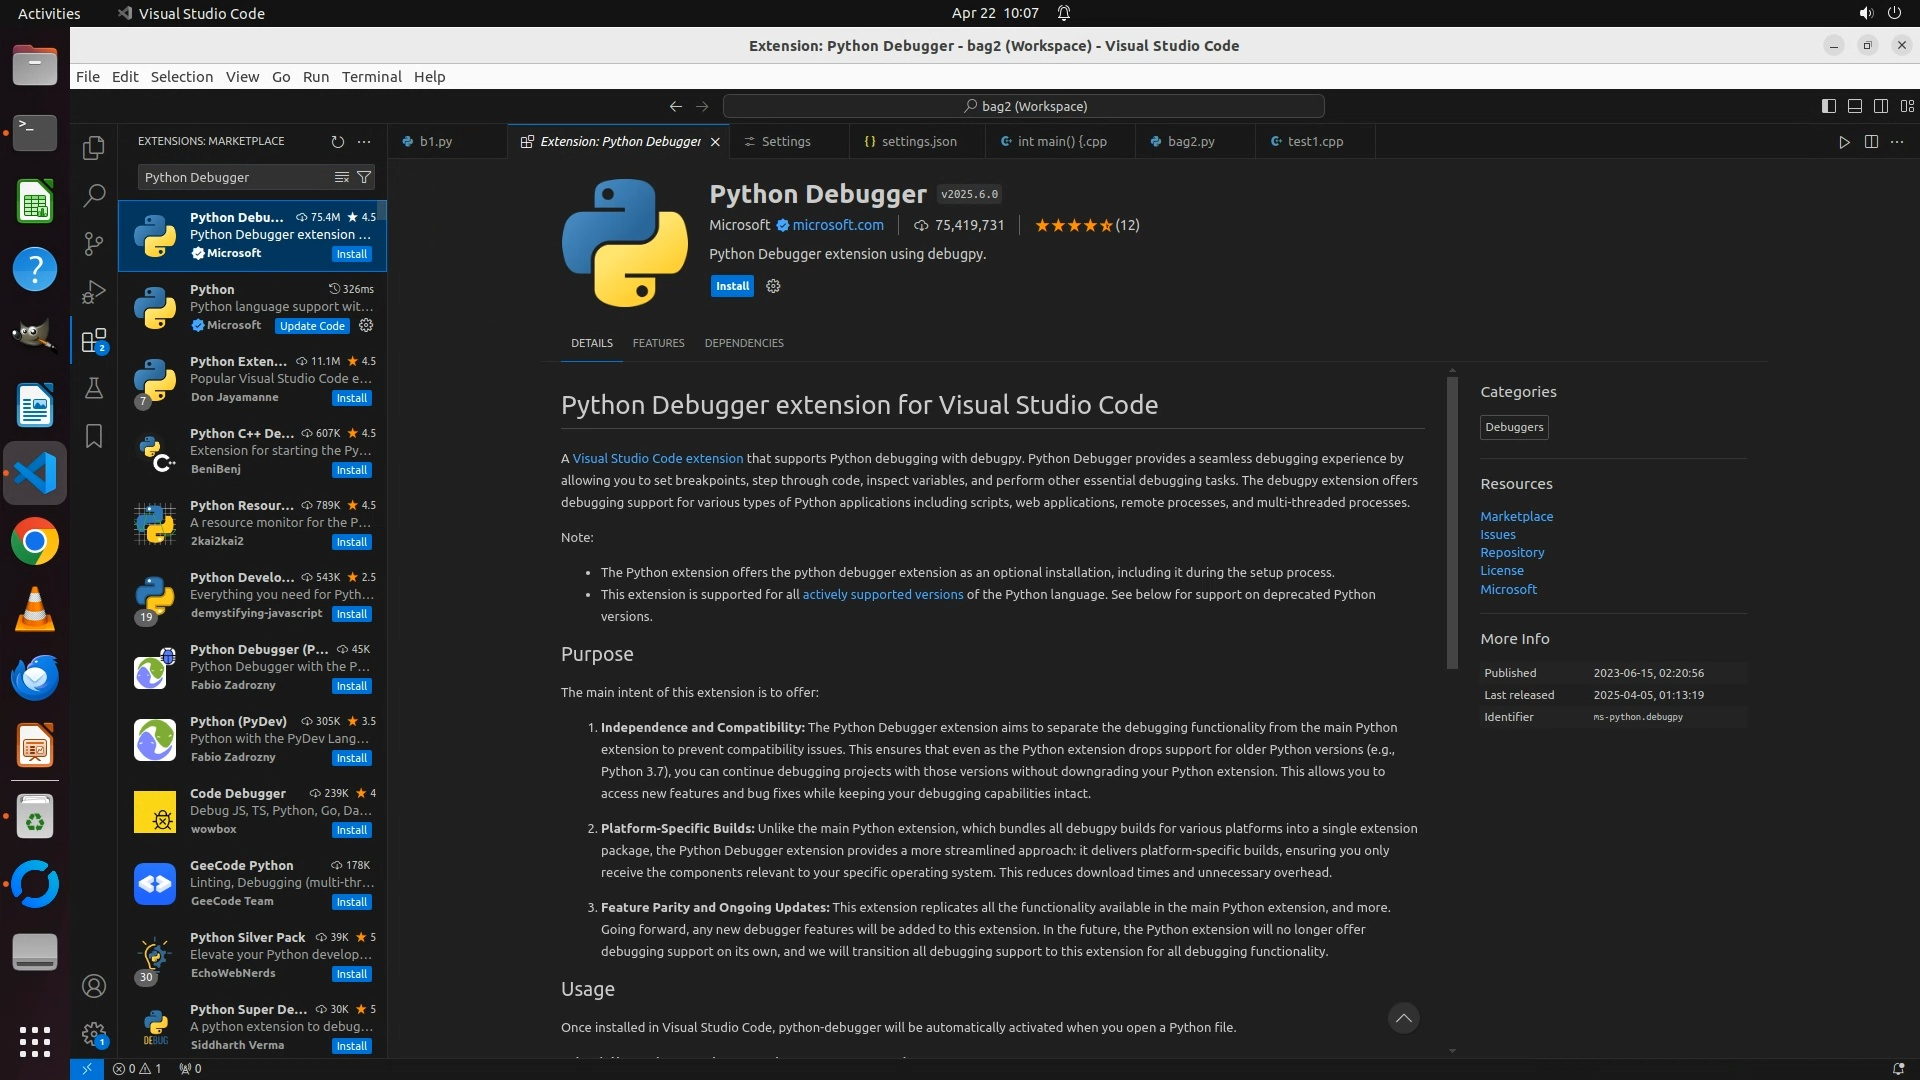The width and height of the screenshot is (1920, 1080).
Task: Open Source Control view icon
Action: pos(94,243)
